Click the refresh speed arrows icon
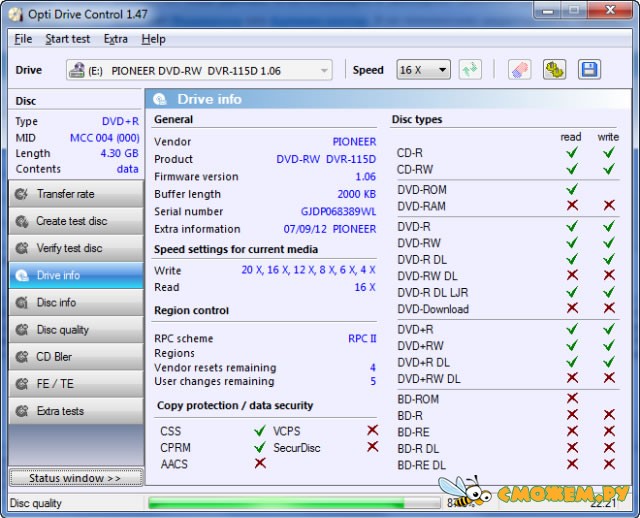 470,70
